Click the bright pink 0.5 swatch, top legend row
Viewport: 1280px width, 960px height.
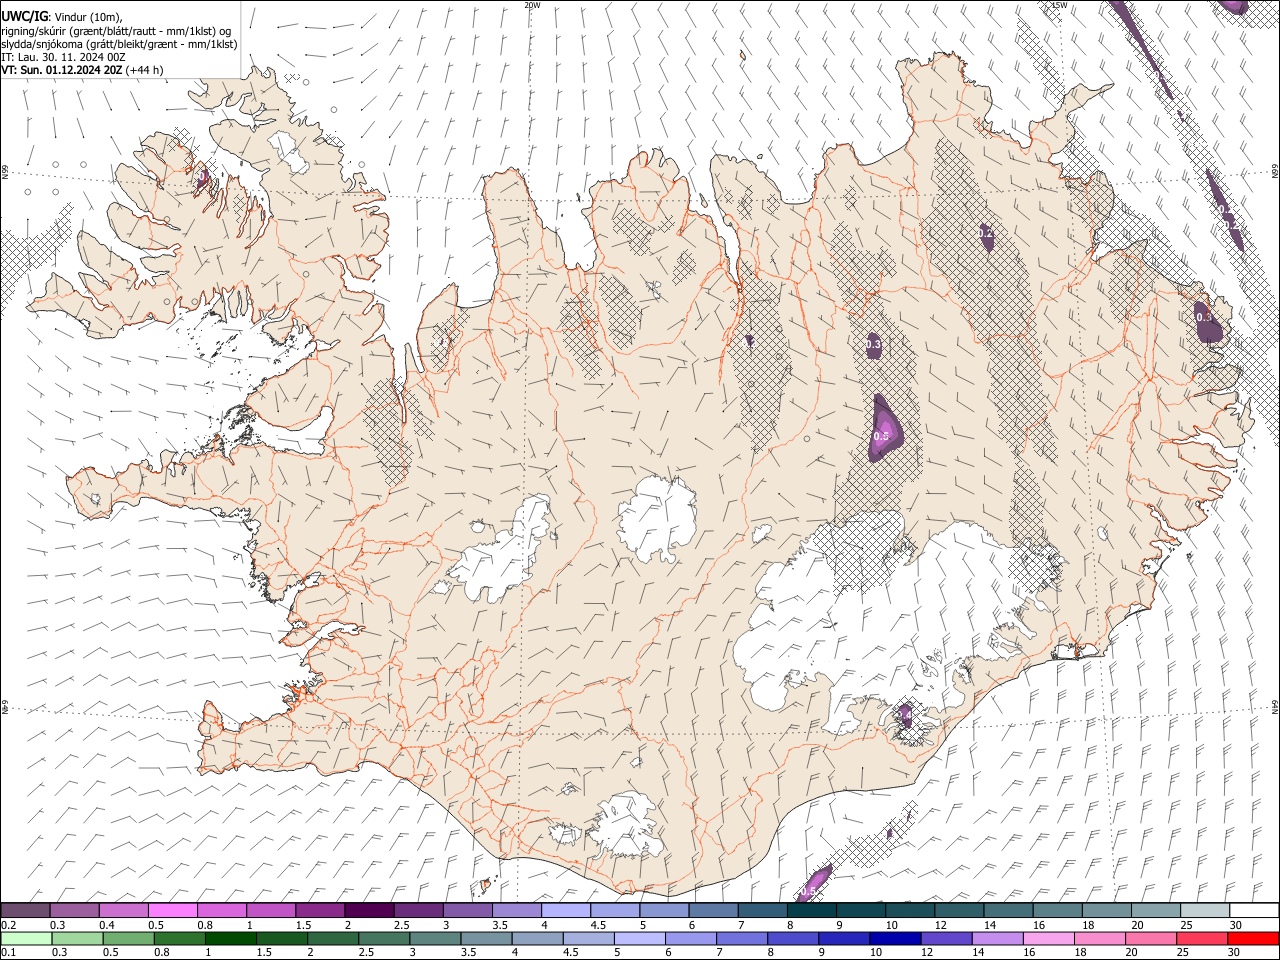coord(172,911)
